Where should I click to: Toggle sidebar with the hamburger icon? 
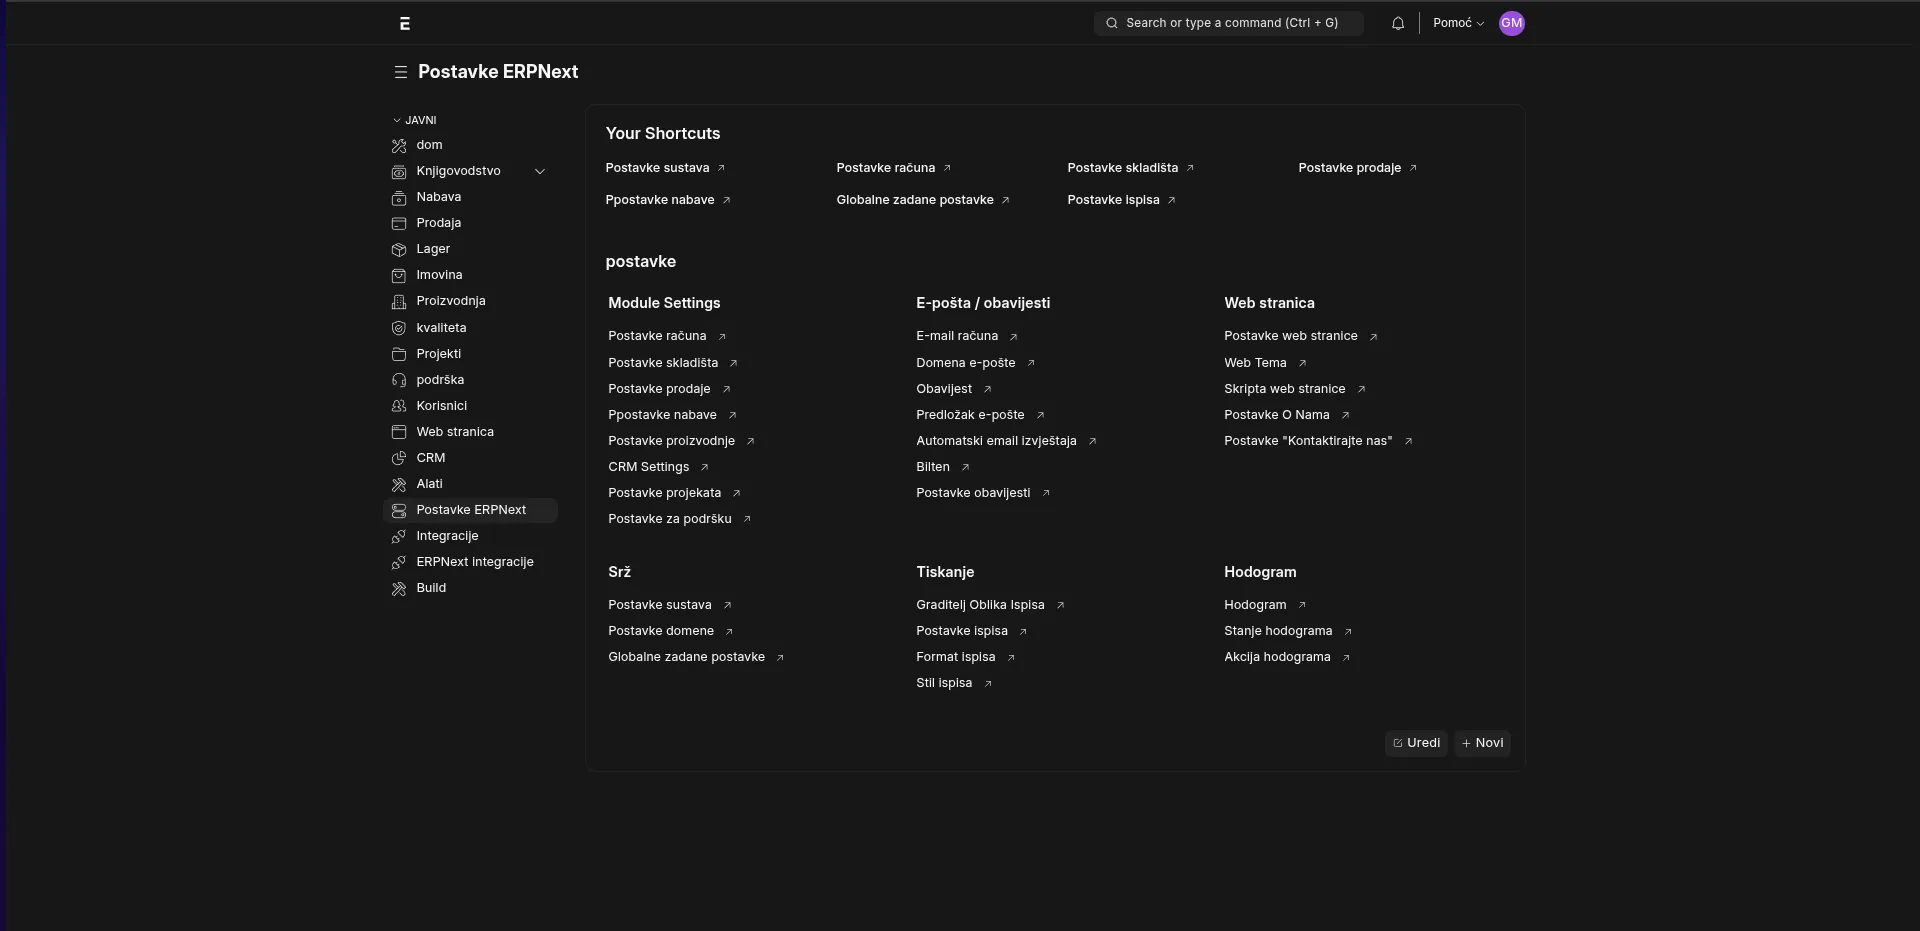400,72
